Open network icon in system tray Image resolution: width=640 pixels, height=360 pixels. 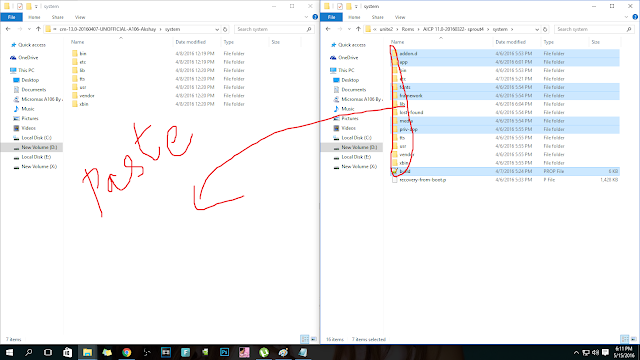tap(586, 352)
